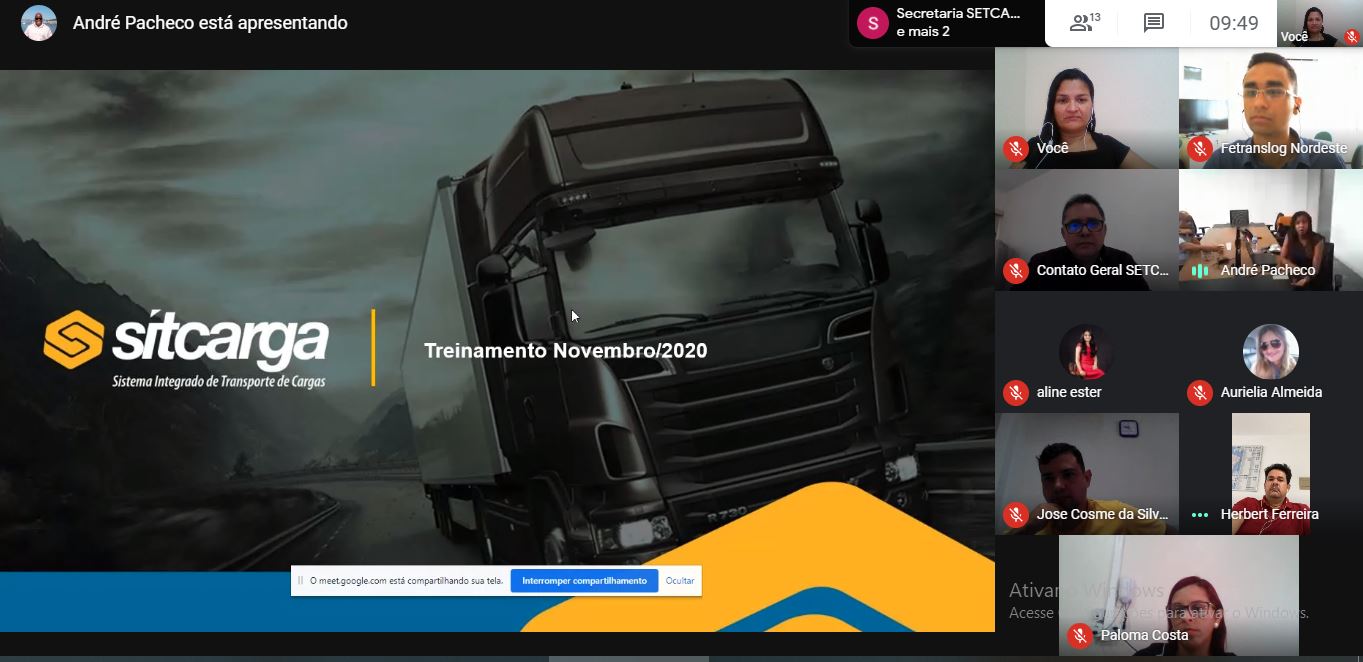Viewport: 1363px width, 662px height.
Task: Click muted mic icon on Jose Cosme
Action: 1015,515
